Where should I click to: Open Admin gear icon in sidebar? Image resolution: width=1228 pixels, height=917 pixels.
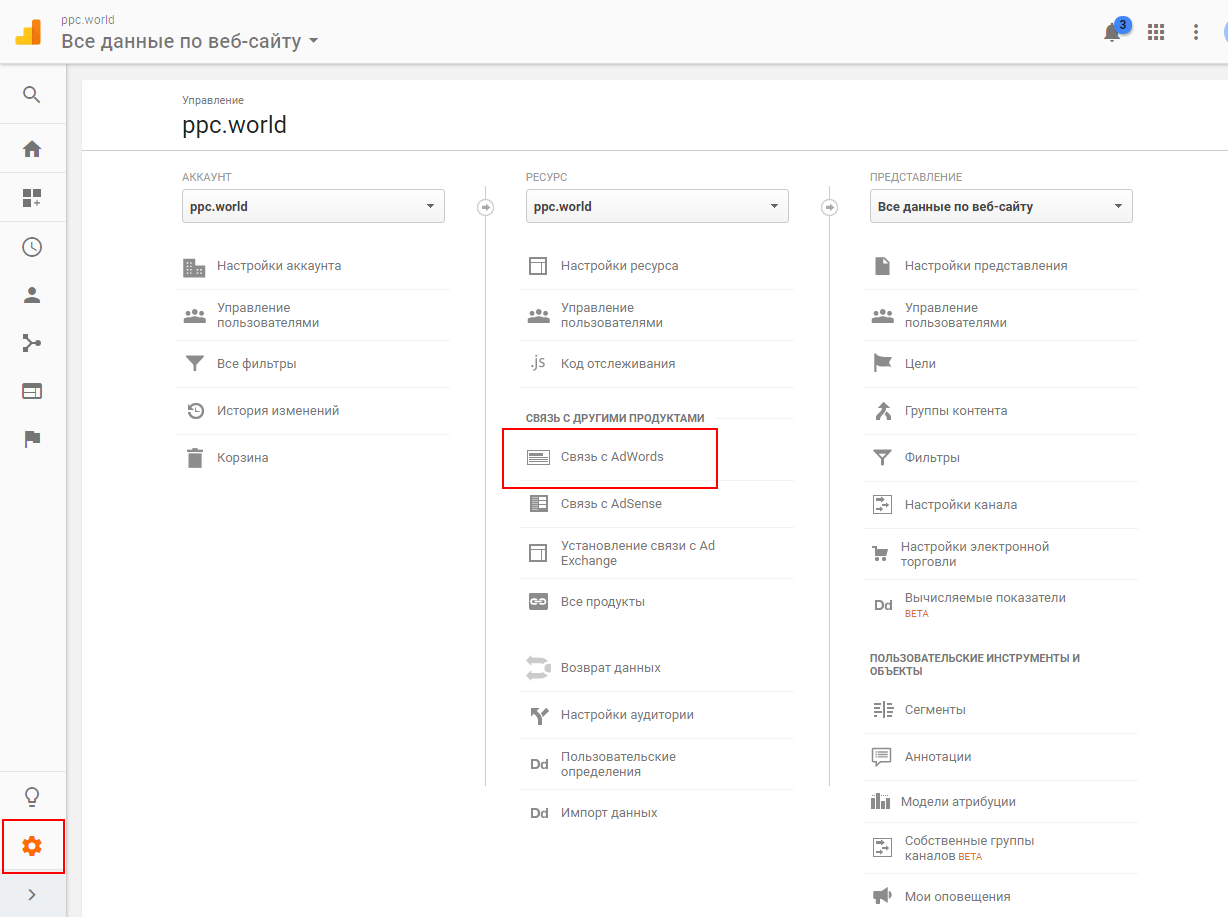click(x=32, y=846)
